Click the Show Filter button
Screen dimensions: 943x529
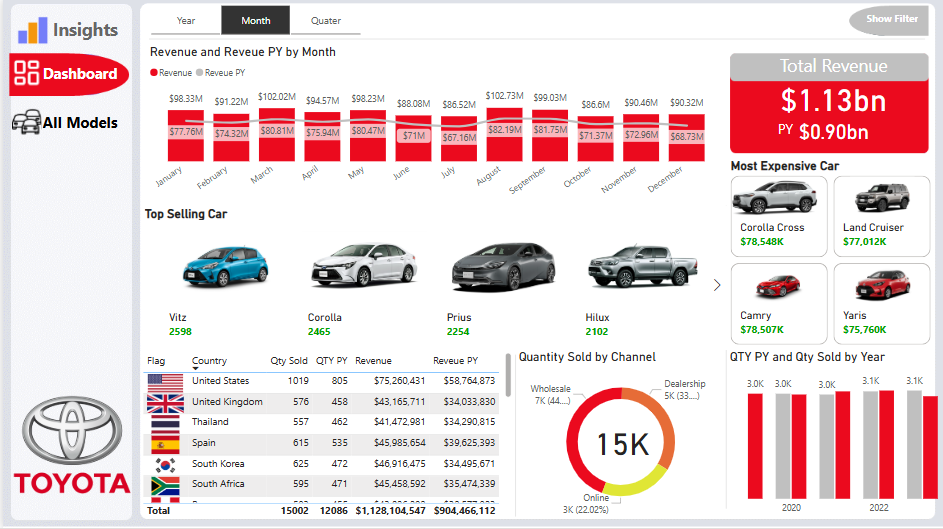[x=889, y=20]
